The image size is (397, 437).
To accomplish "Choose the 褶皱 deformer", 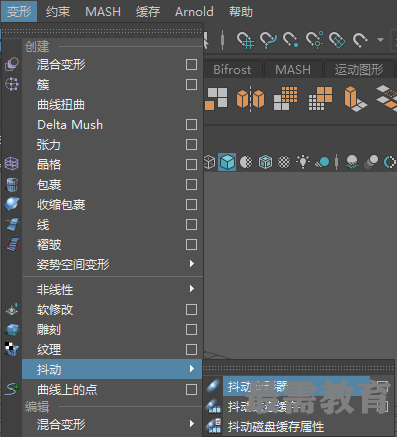I will click(x=49, y=245).
